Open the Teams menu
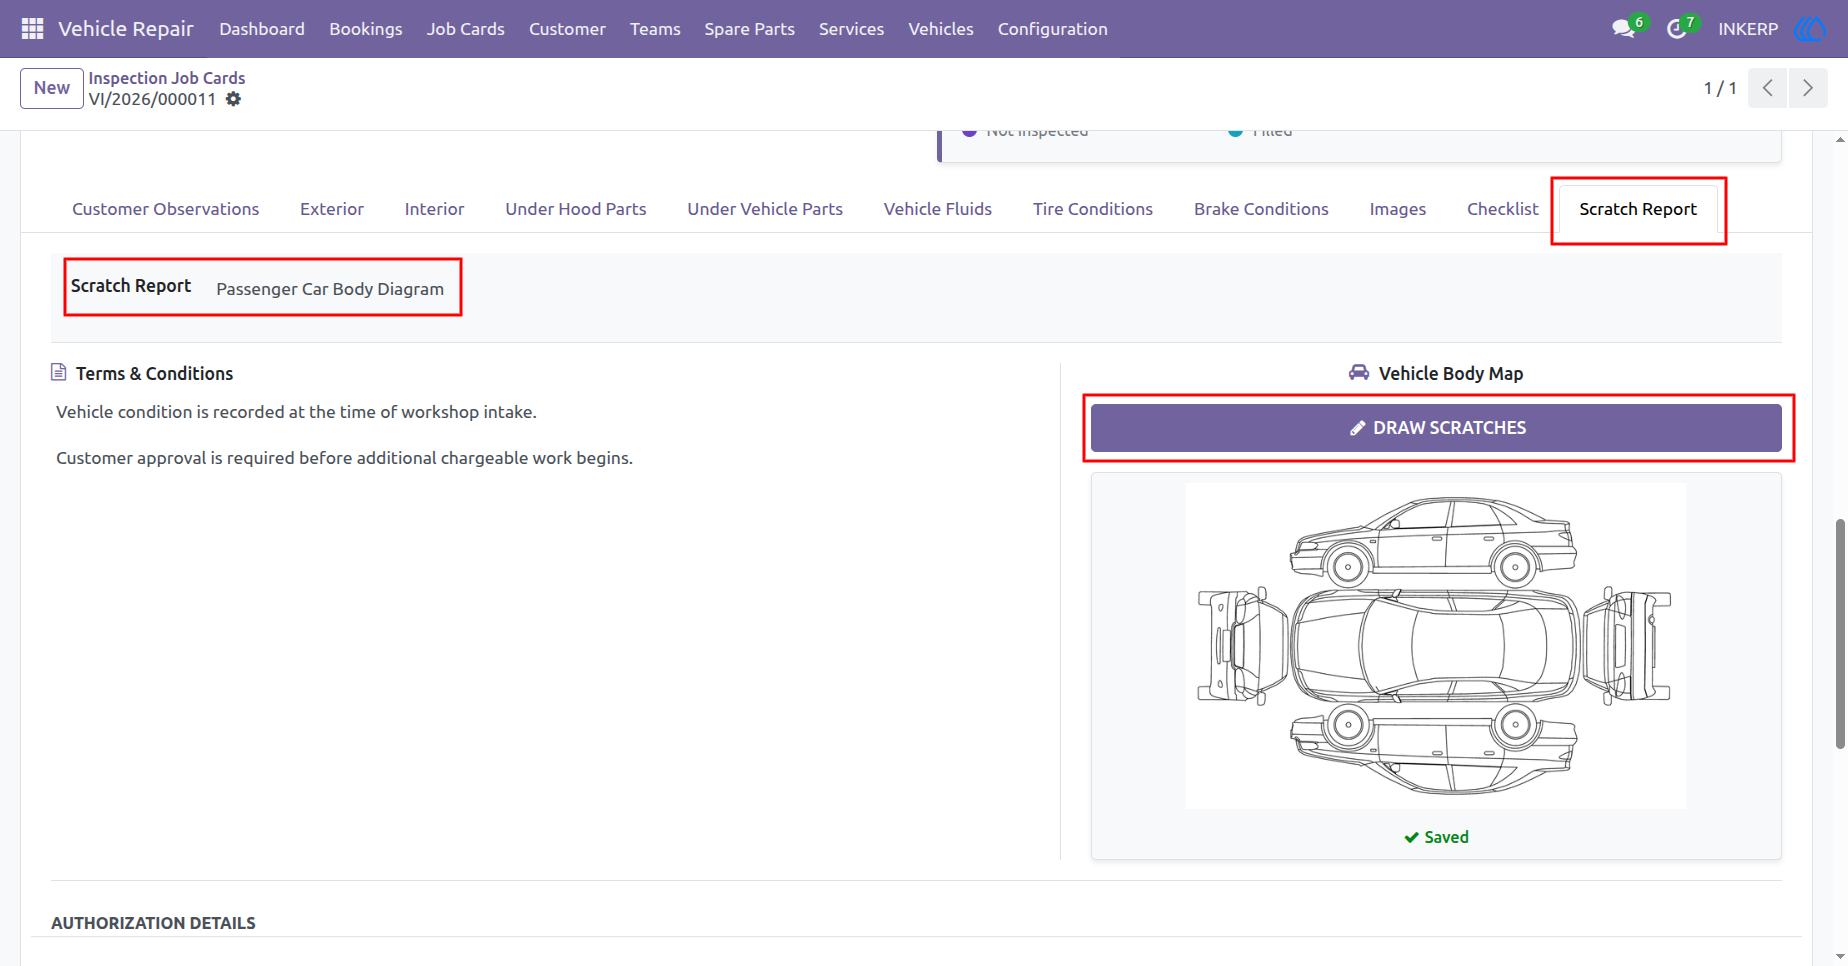Screen dimensions: 1848x966 click(655, 29)
